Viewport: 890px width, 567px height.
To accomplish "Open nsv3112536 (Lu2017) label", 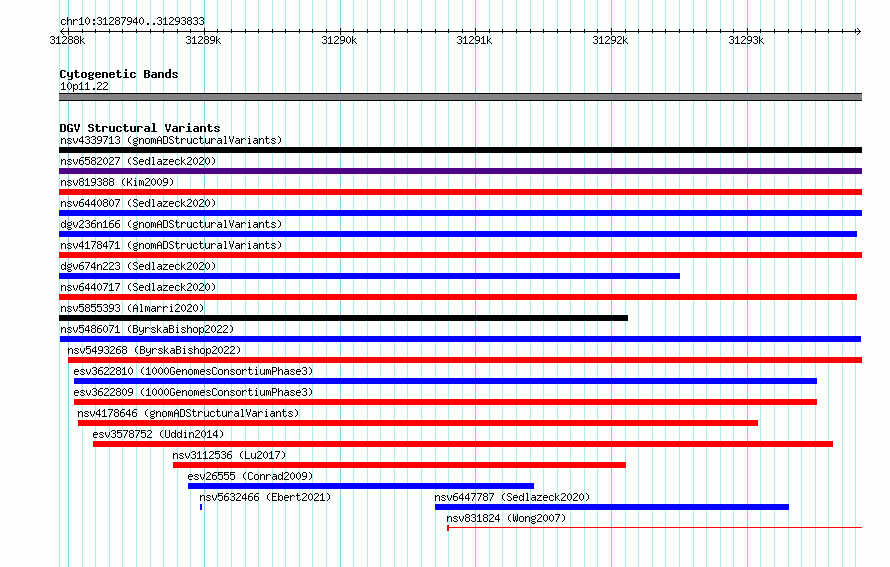I will tap(229, 455).
